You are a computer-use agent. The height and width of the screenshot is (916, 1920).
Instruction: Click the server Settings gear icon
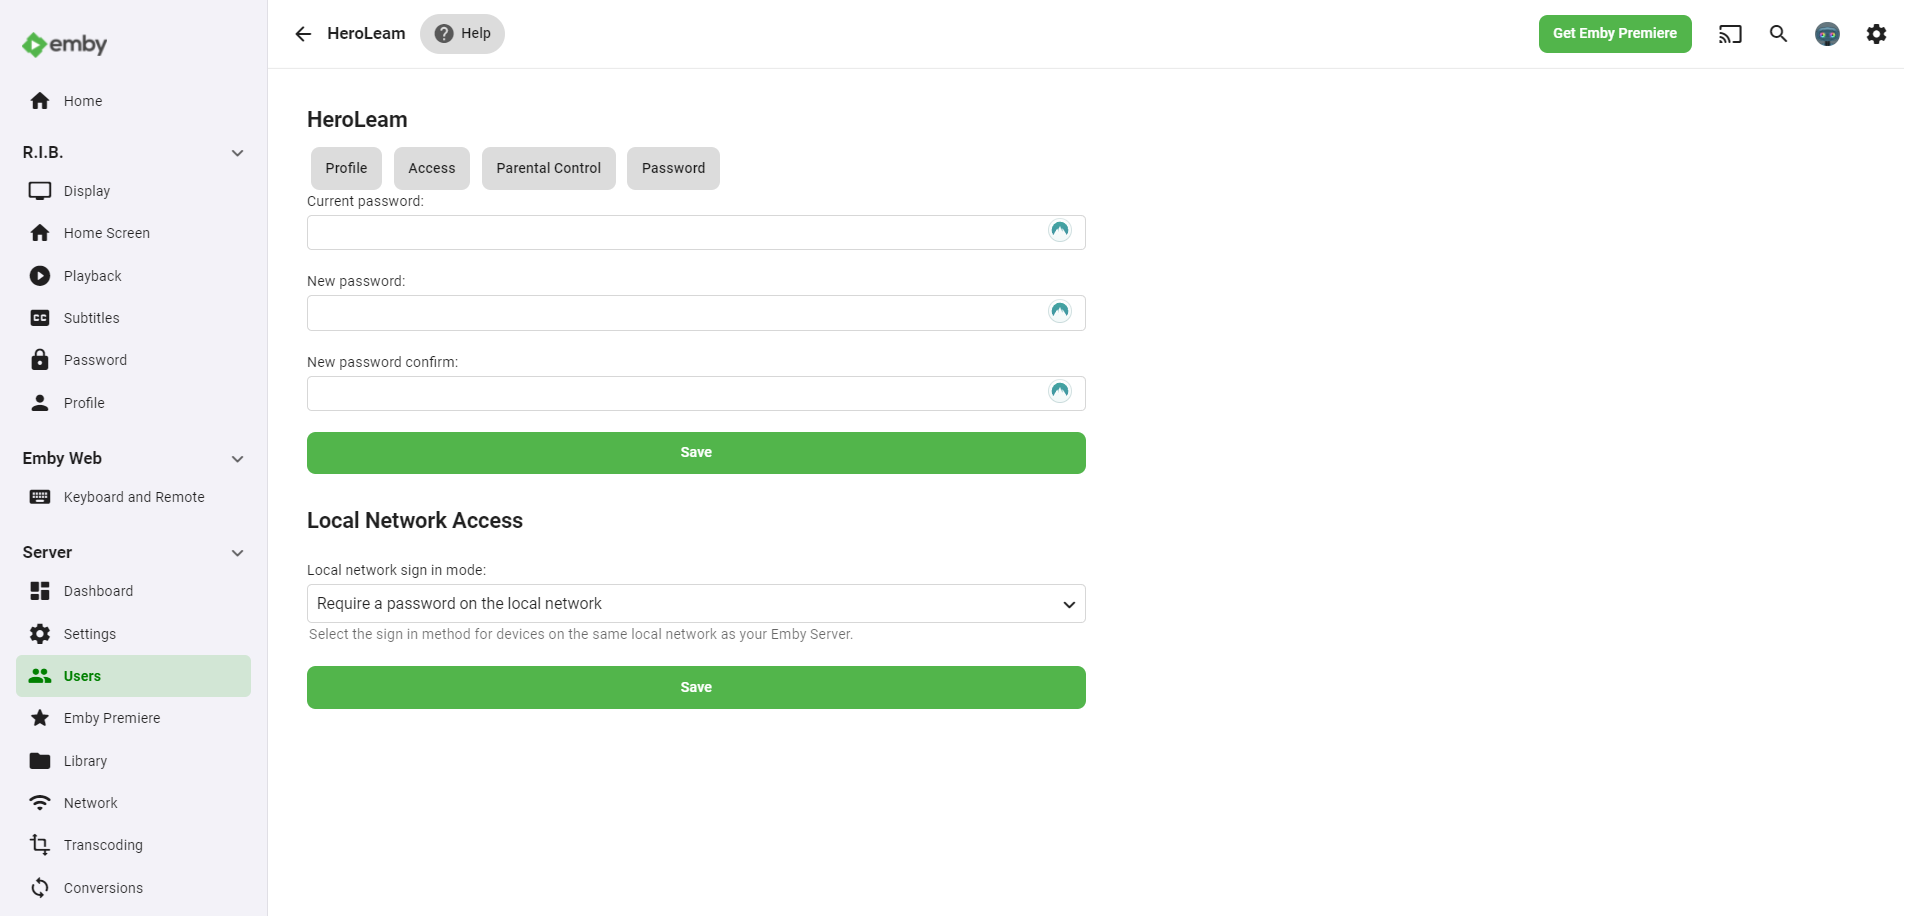(40, 634)
